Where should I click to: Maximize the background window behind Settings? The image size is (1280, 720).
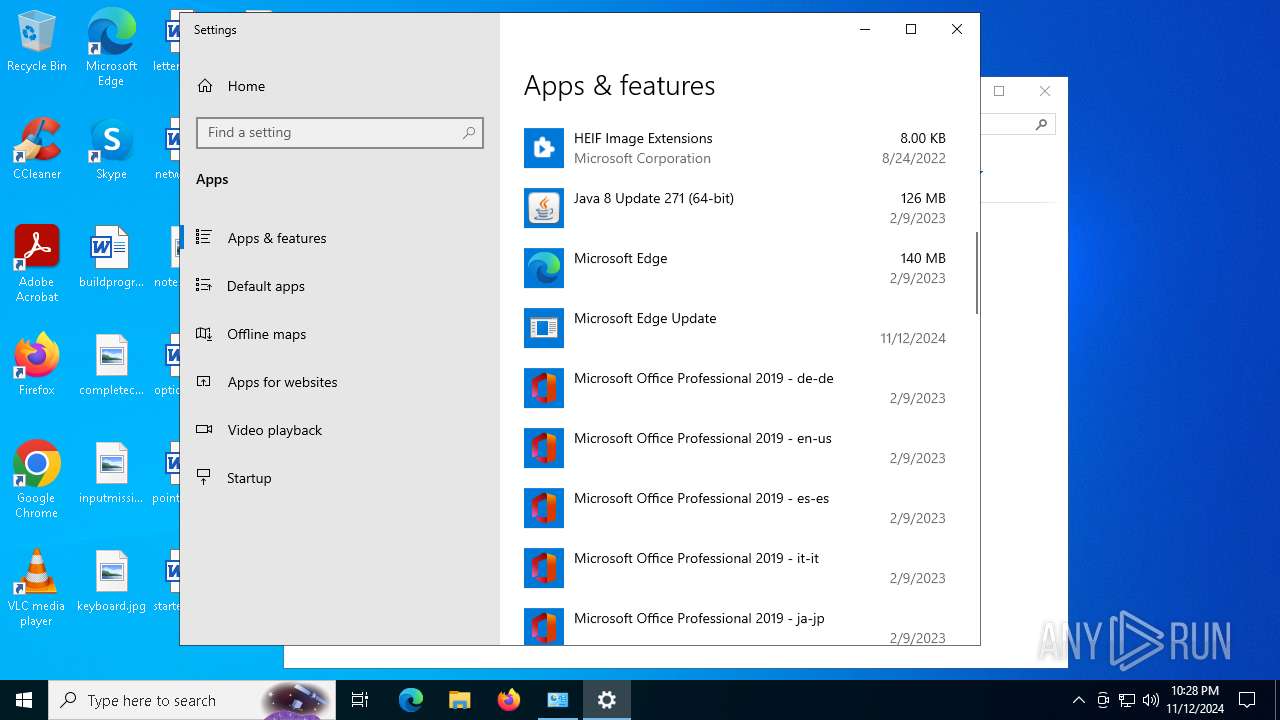coord(998,91)
